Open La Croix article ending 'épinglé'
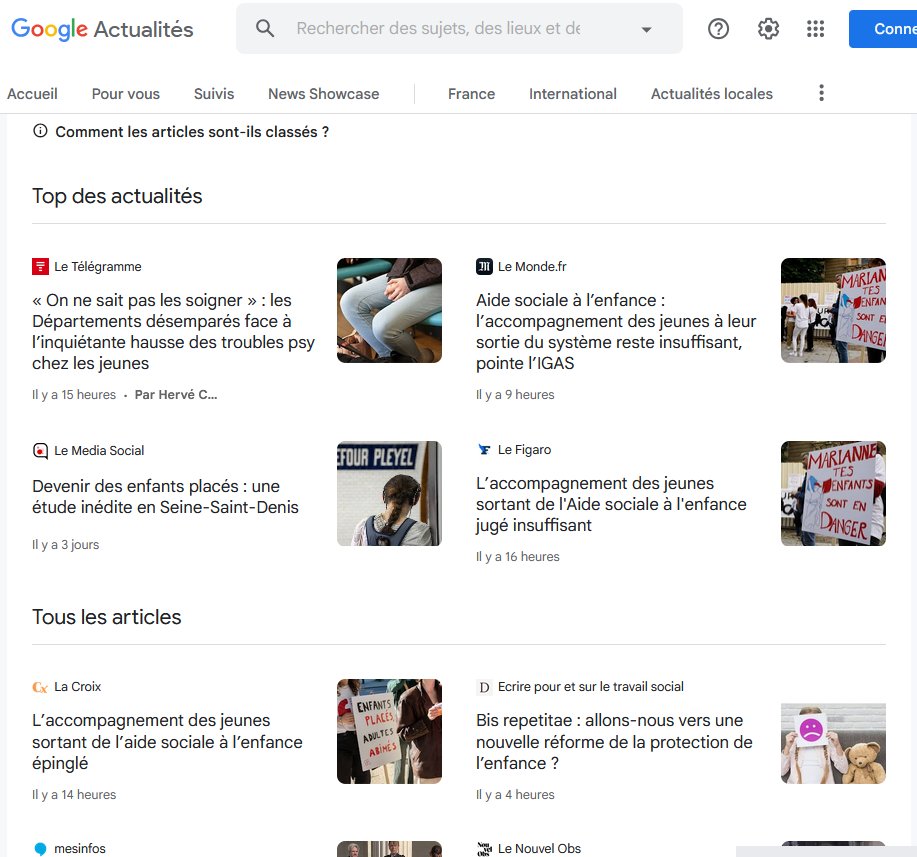The height and width of the screenshot is (857, 917). pos(167,742)
